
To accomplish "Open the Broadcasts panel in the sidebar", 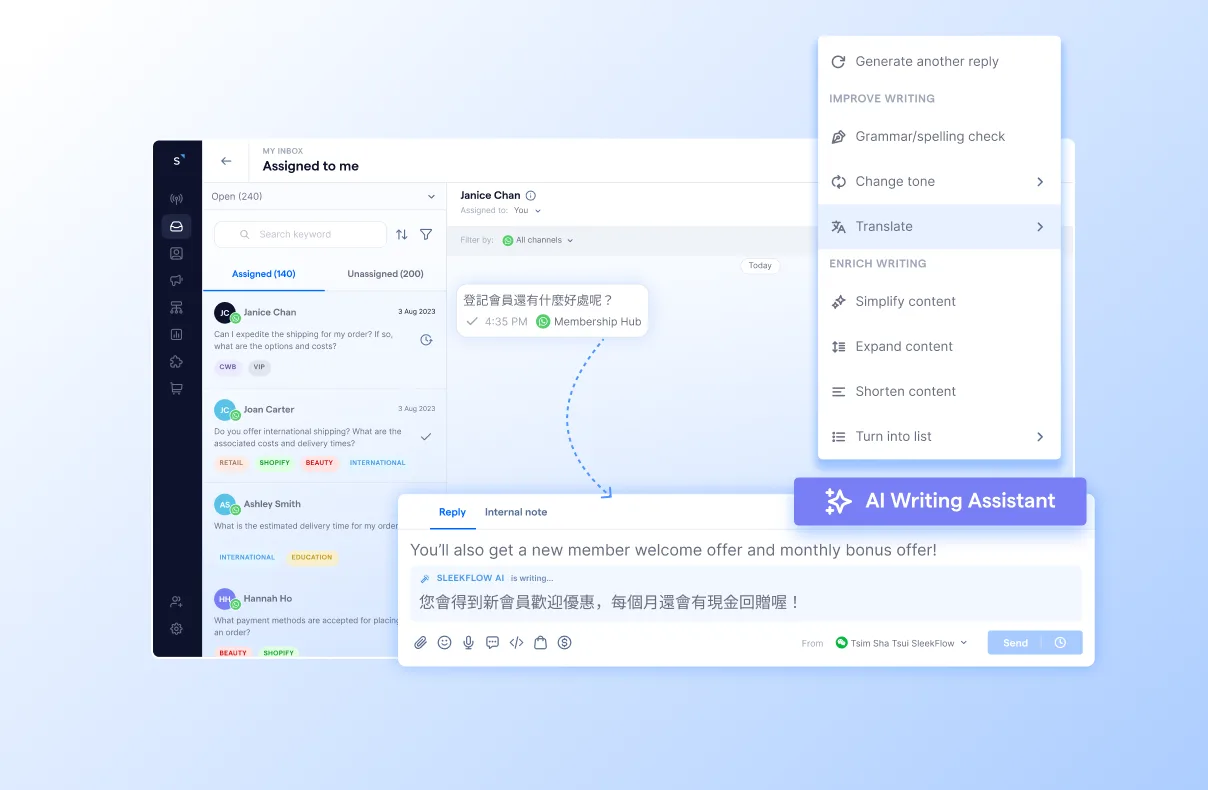I will [x=177, y=280].
